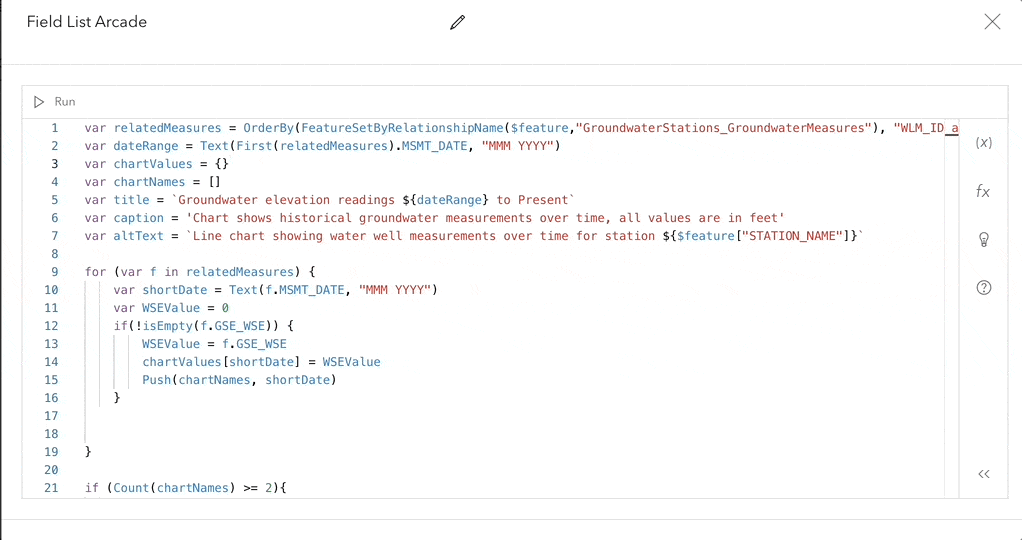Click 'FeatureSetByRelationshipName' on line 1
Image resolution: width=1022 pixels, height=540 pixels.
pos(402,128)
